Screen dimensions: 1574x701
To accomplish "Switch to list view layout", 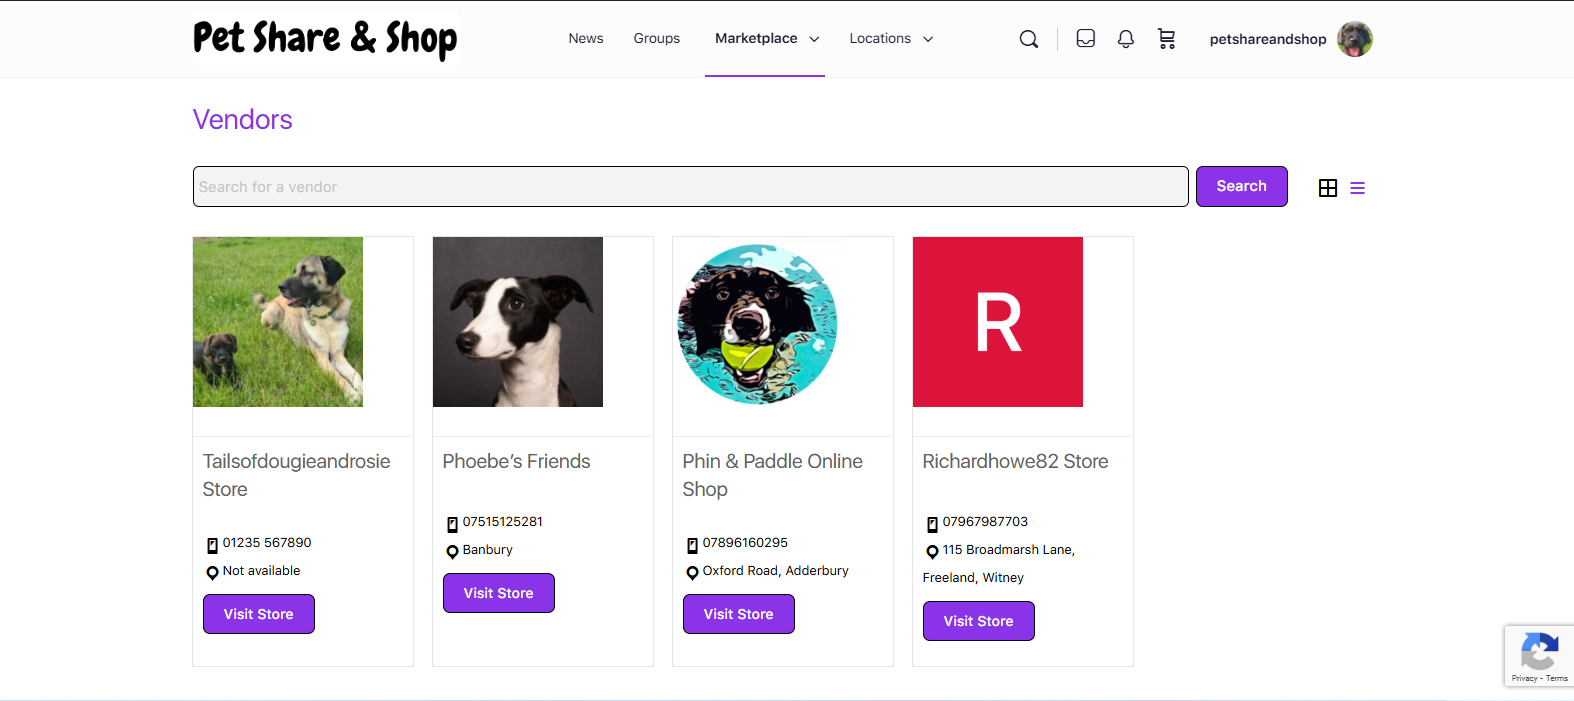I will click(x=1357, y=188).
